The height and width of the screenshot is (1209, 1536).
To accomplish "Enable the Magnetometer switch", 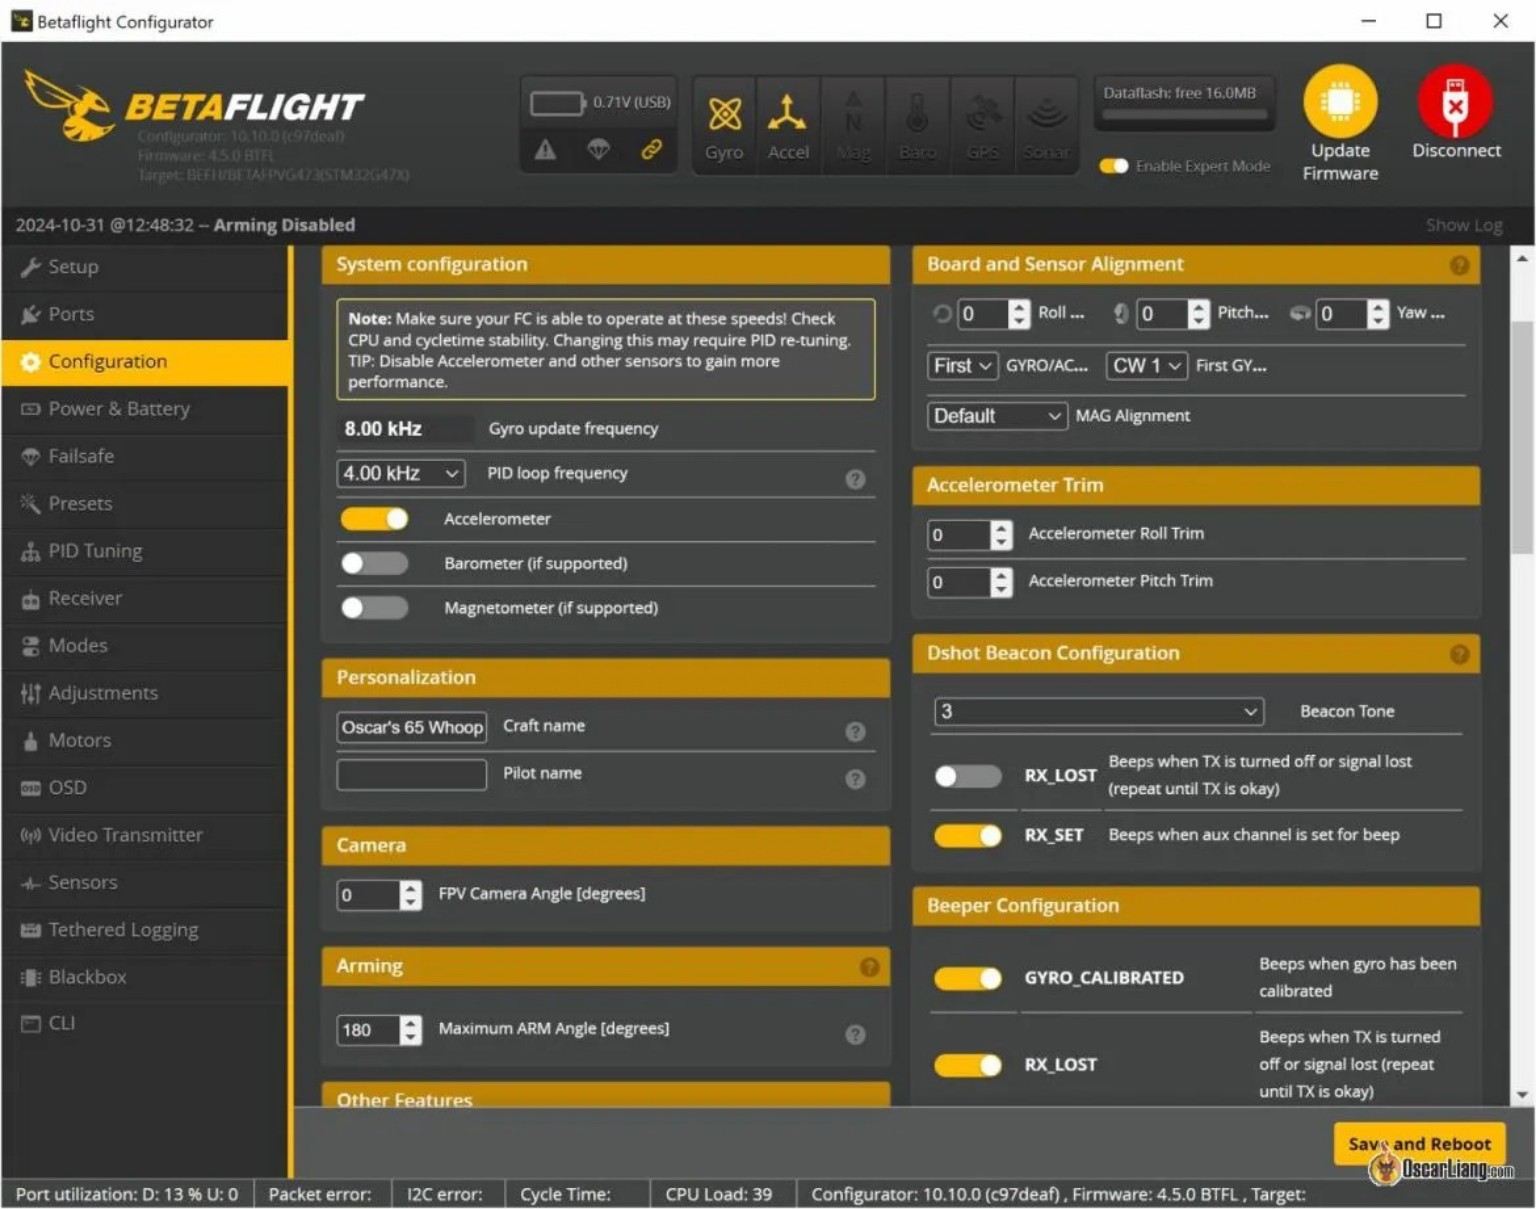I will 374,607.
